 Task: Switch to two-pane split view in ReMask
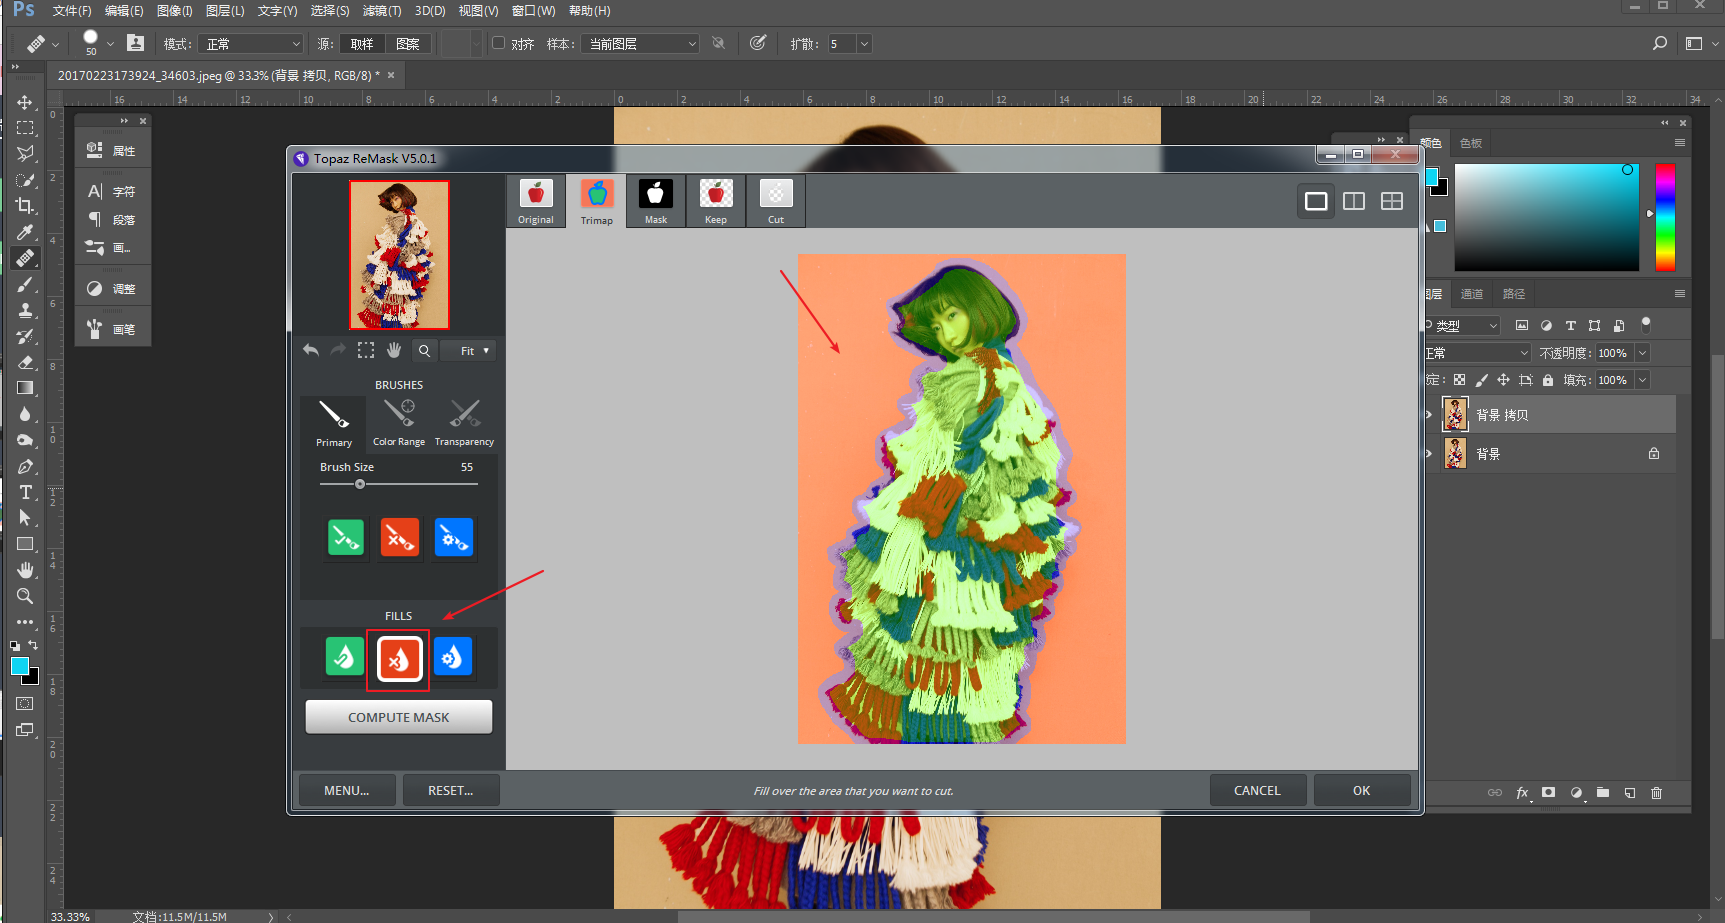coord(1354,201)
